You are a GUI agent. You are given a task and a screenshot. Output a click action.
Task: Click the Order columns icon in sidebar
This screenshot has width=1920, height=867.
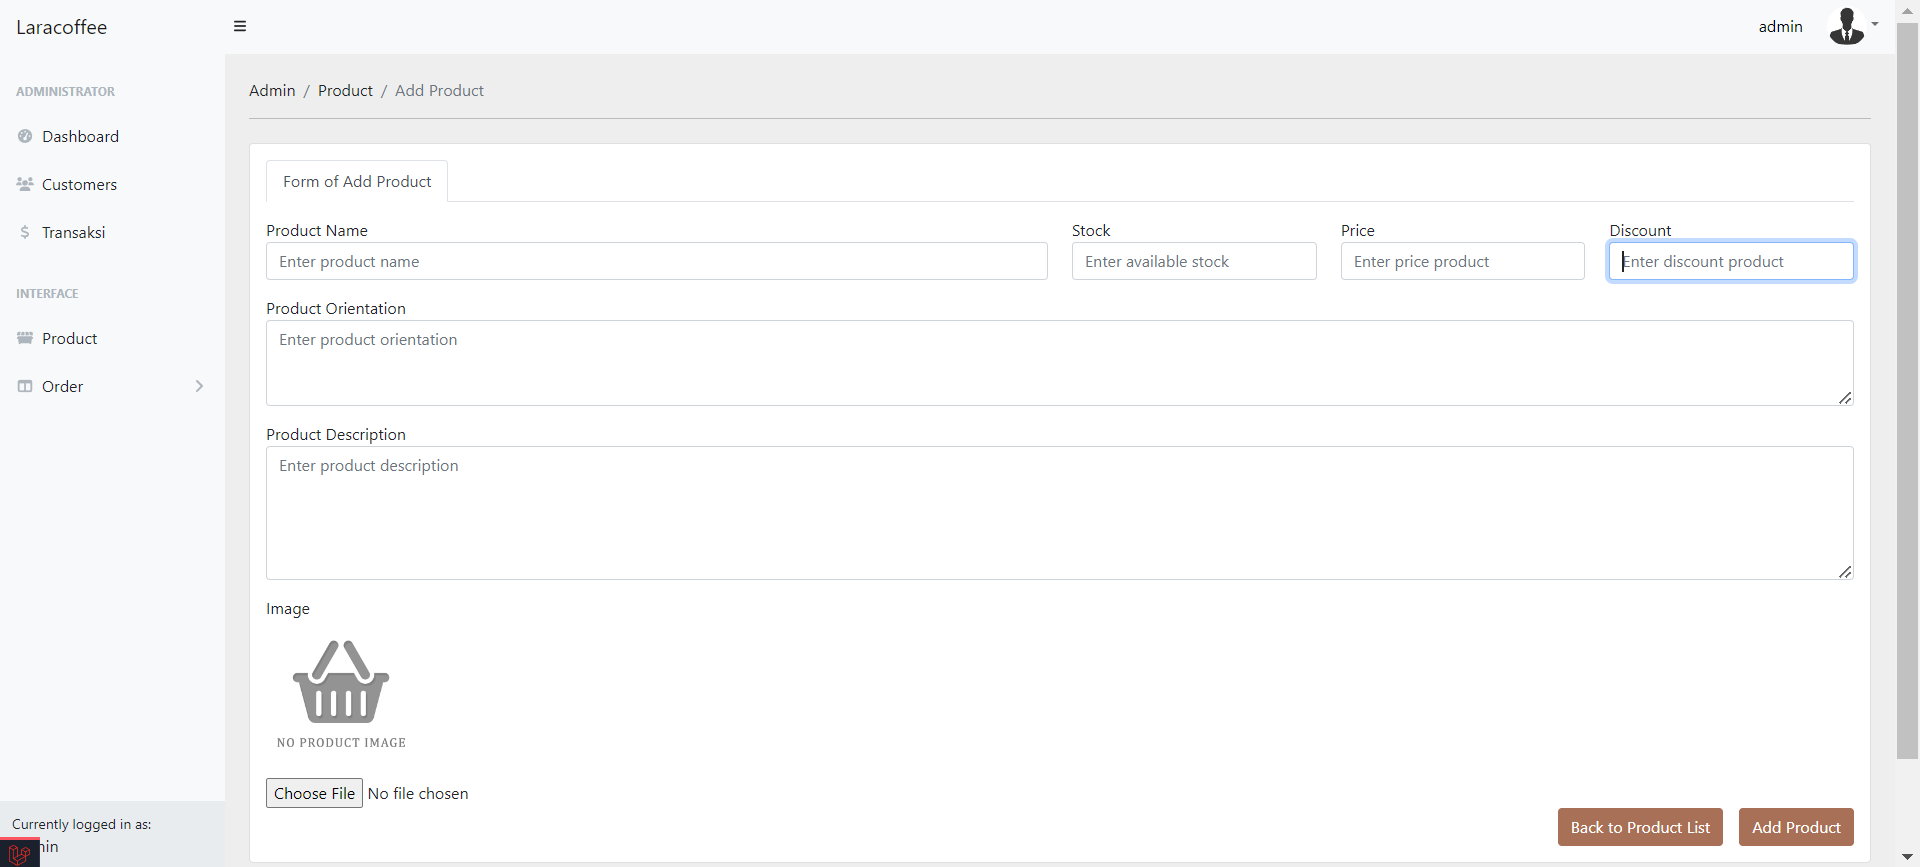point(25,386)
